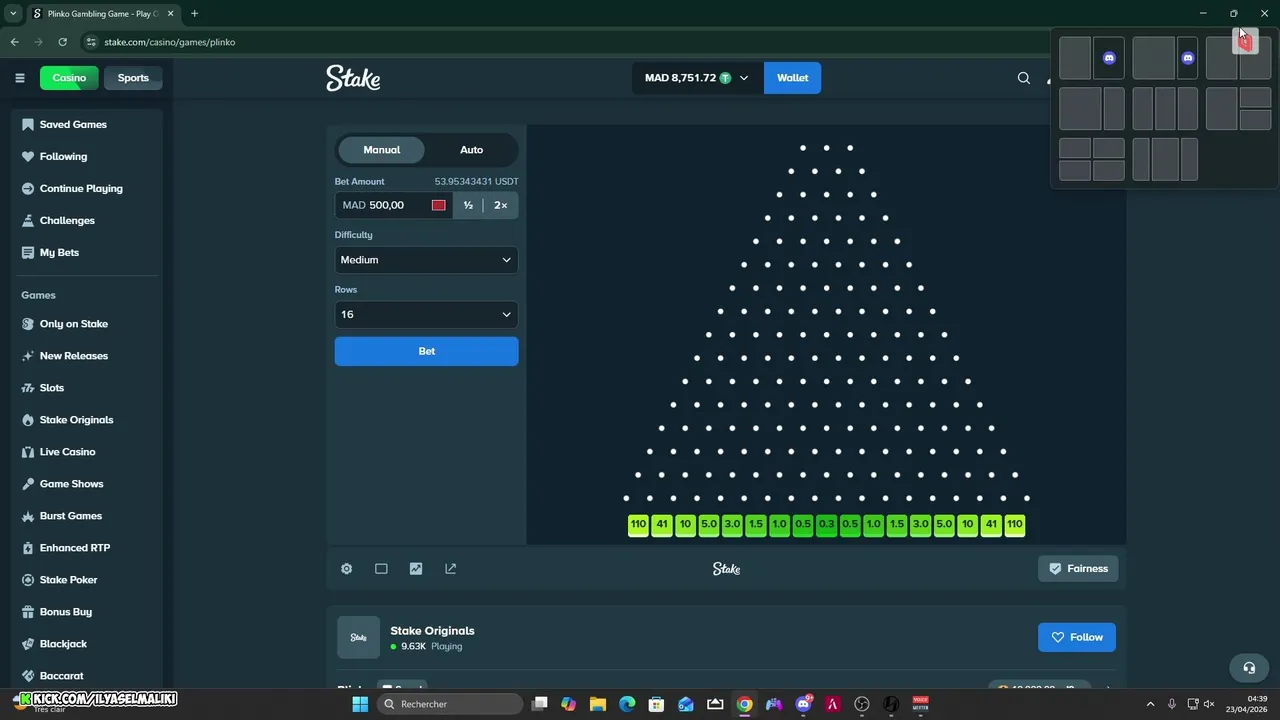This screenshot has width=1280, height=720.
Task: Open File Explorer from taskbar
Action: point(597,704)
